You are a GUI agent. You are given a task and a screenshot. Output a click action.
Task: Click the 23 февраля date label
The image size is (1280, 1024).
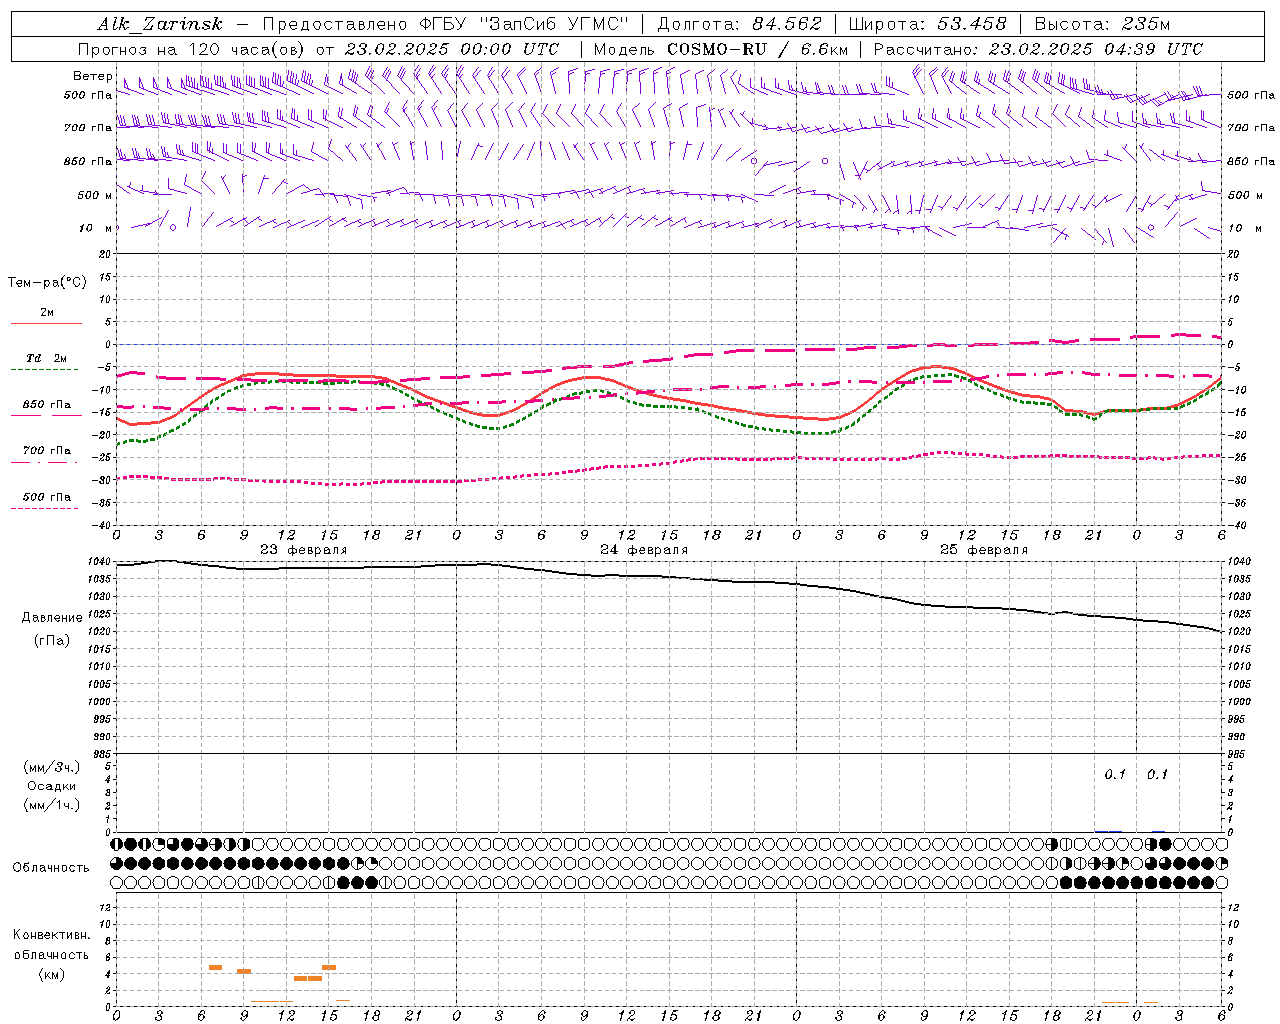pos(304,550)
